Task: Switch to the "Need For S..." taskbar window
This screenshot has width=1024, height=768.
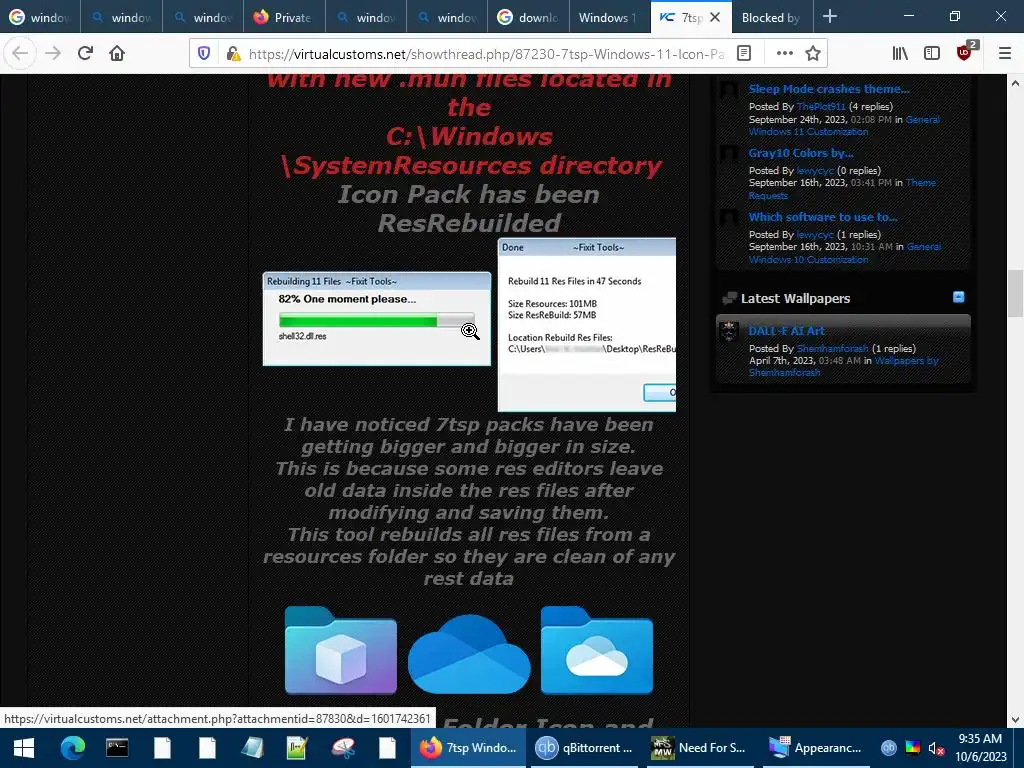Action: click(699, 748)
